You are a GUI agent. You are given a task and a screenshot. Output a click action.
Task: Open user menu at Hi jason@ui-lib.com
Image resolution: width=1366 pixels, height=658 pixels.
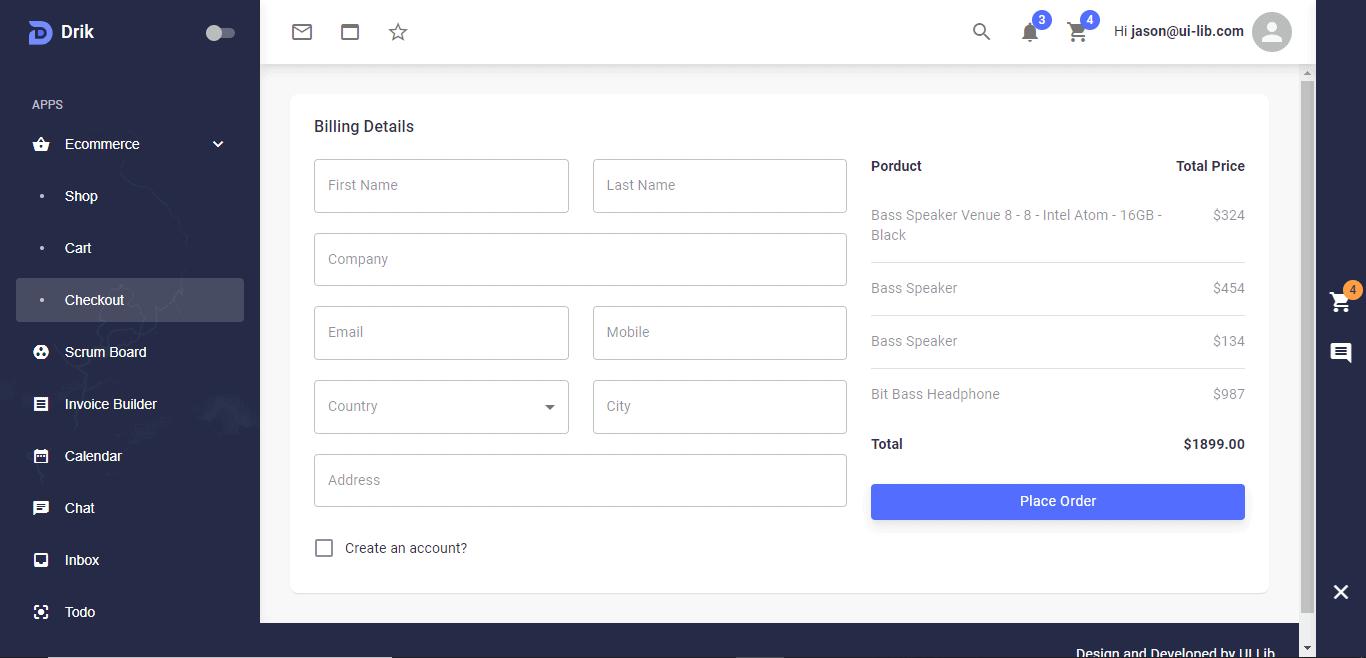click(1178, 32)
